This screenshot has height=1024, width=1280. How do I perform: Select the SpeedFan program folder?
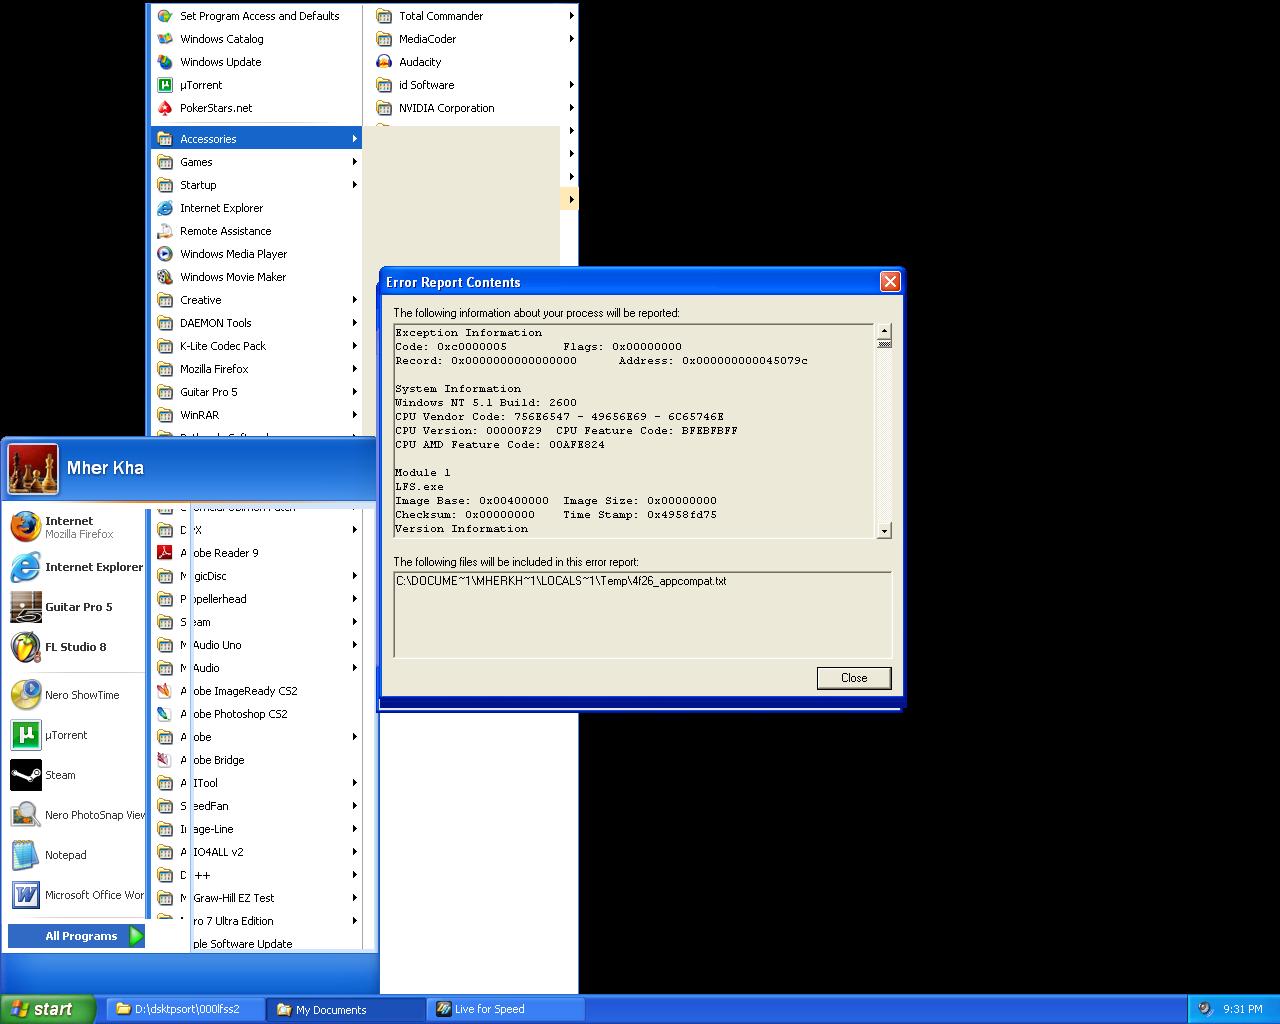click(x=257, y=806)
